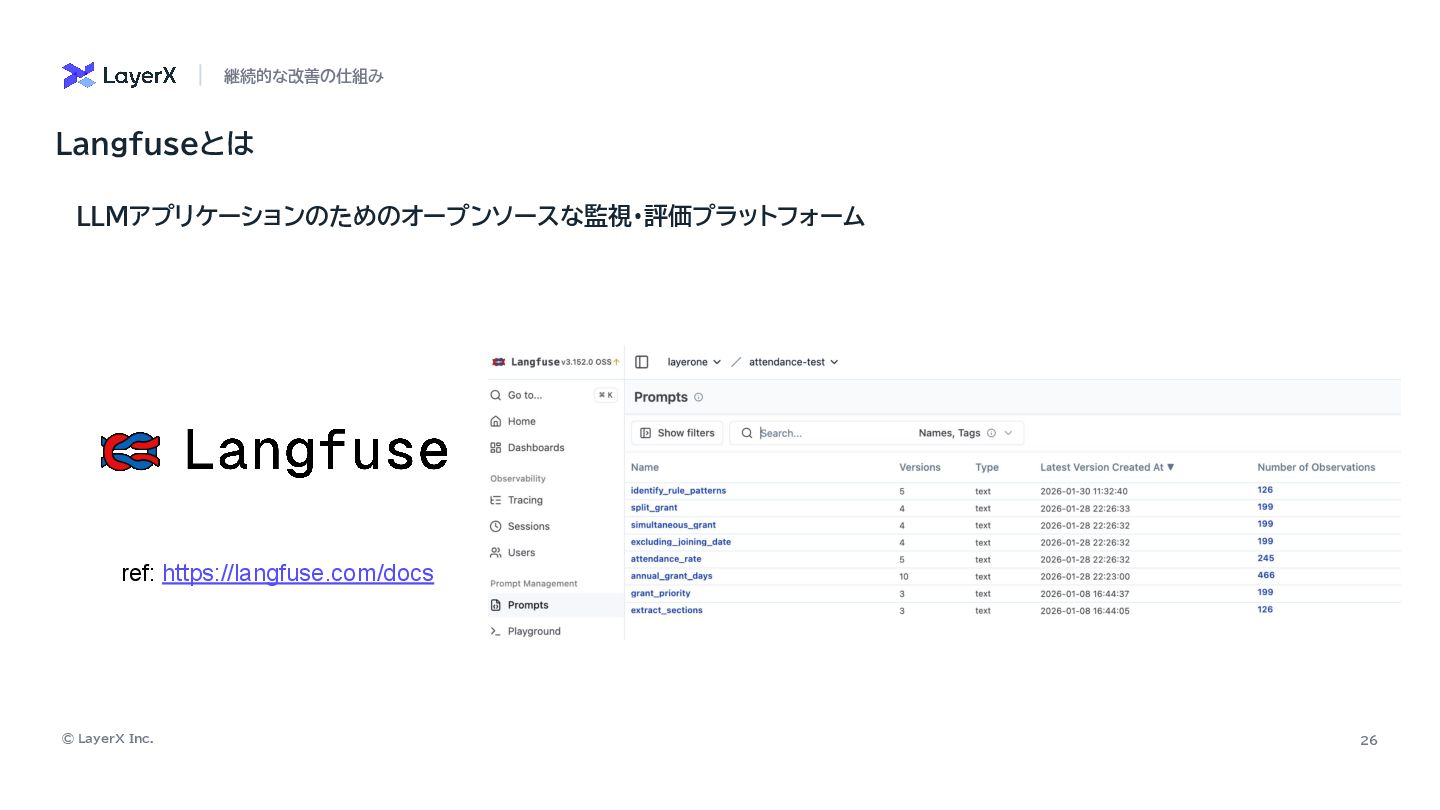This screenshot has height=810, width=1440.
Task: Expand the layerone organization dropdown
Action: pyautogui.click(x=694, y=362)
